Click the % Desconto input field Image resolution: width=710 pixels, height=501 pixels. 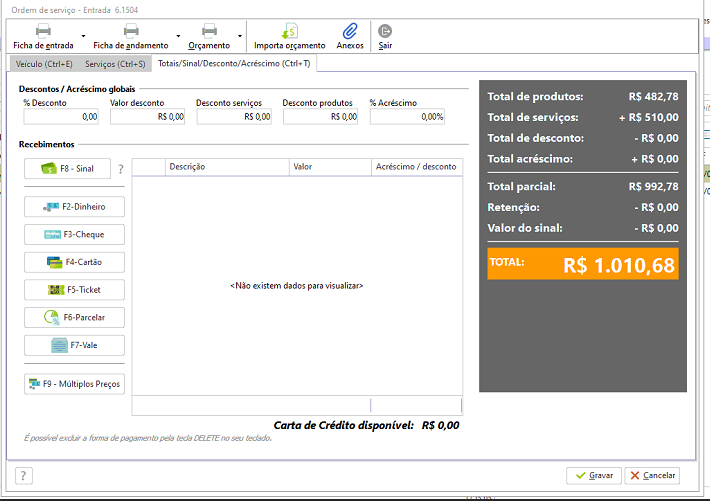pos(61,117)
